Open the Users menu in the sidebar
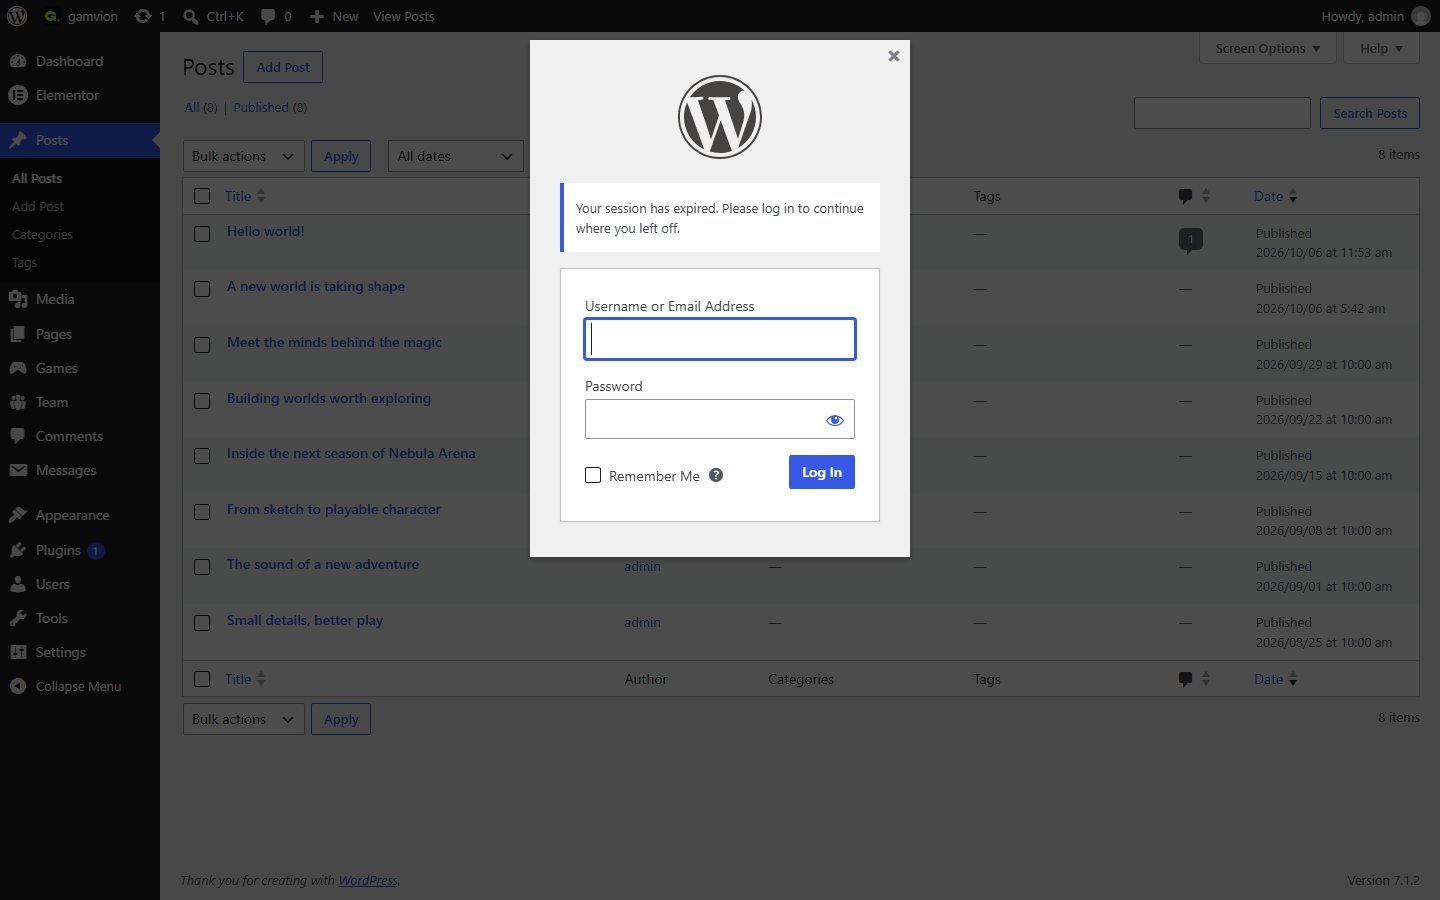The image size is (1440, 900). coord(80,584)
